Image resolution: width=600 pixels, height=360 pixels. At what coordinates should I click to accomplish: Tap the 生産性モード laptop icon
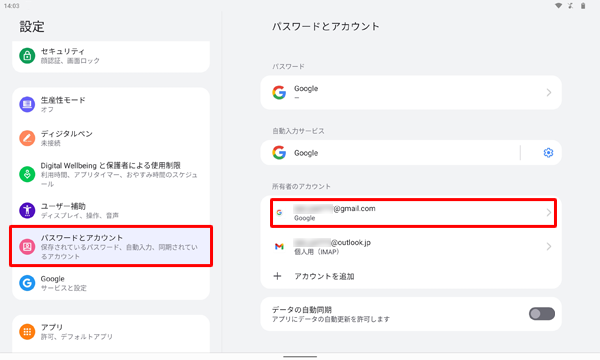(x=27, y=104)
